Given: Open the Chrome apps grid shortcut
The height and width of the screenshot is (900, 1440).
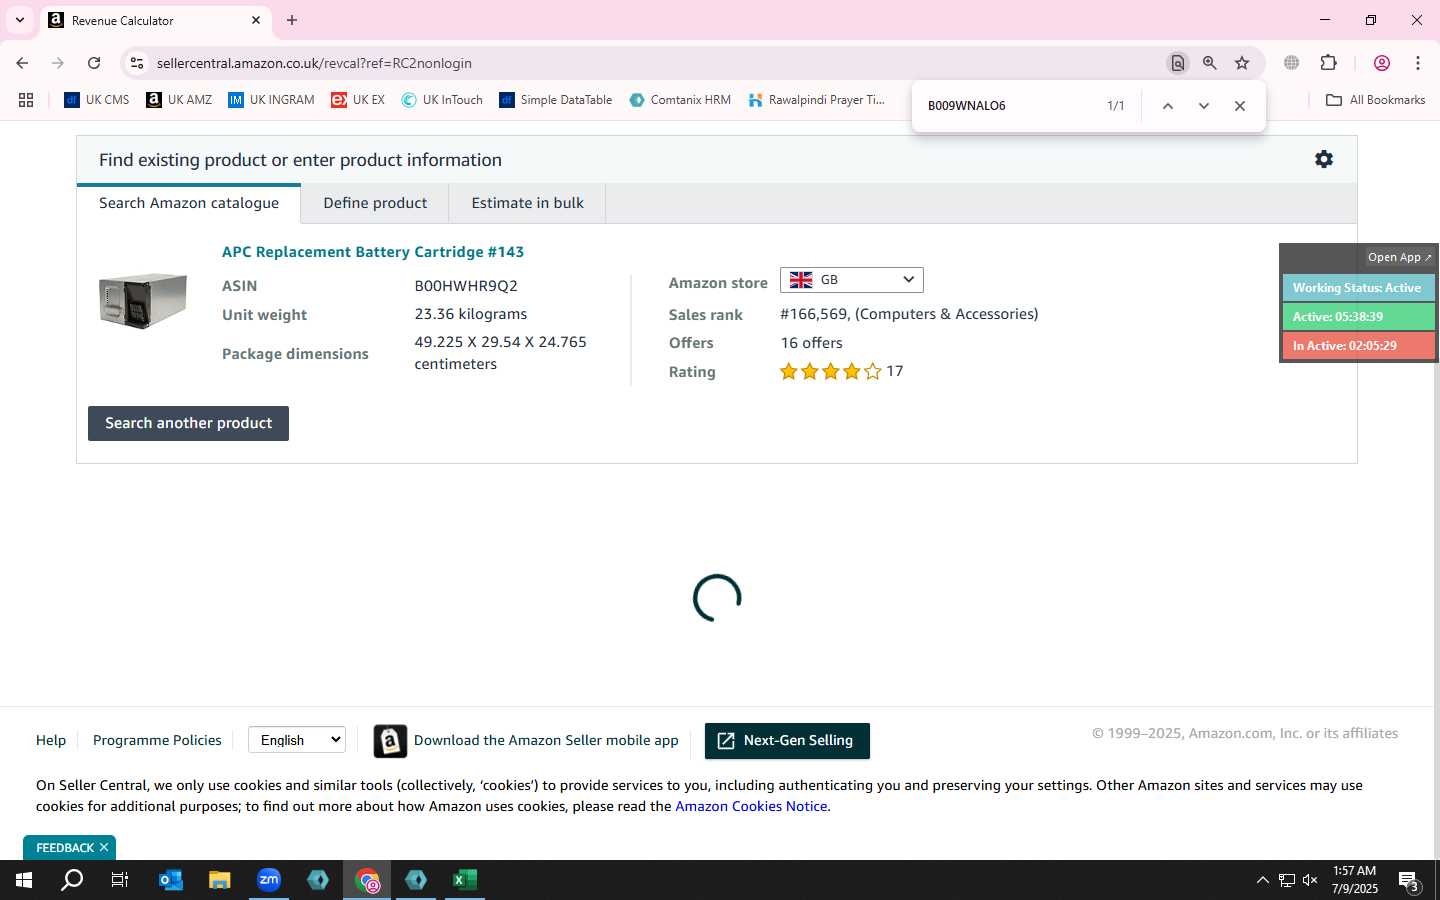Looking at the screenshot, I should 26,100.
